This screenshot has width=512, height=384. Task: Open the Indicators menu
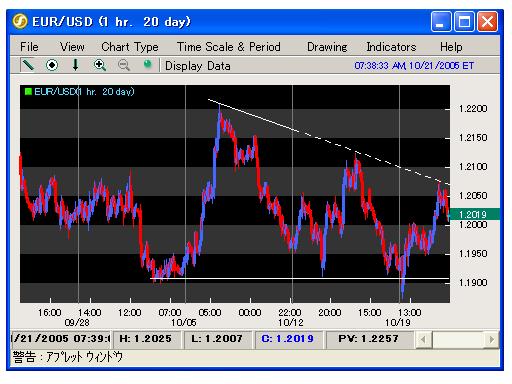click(391, 47)
